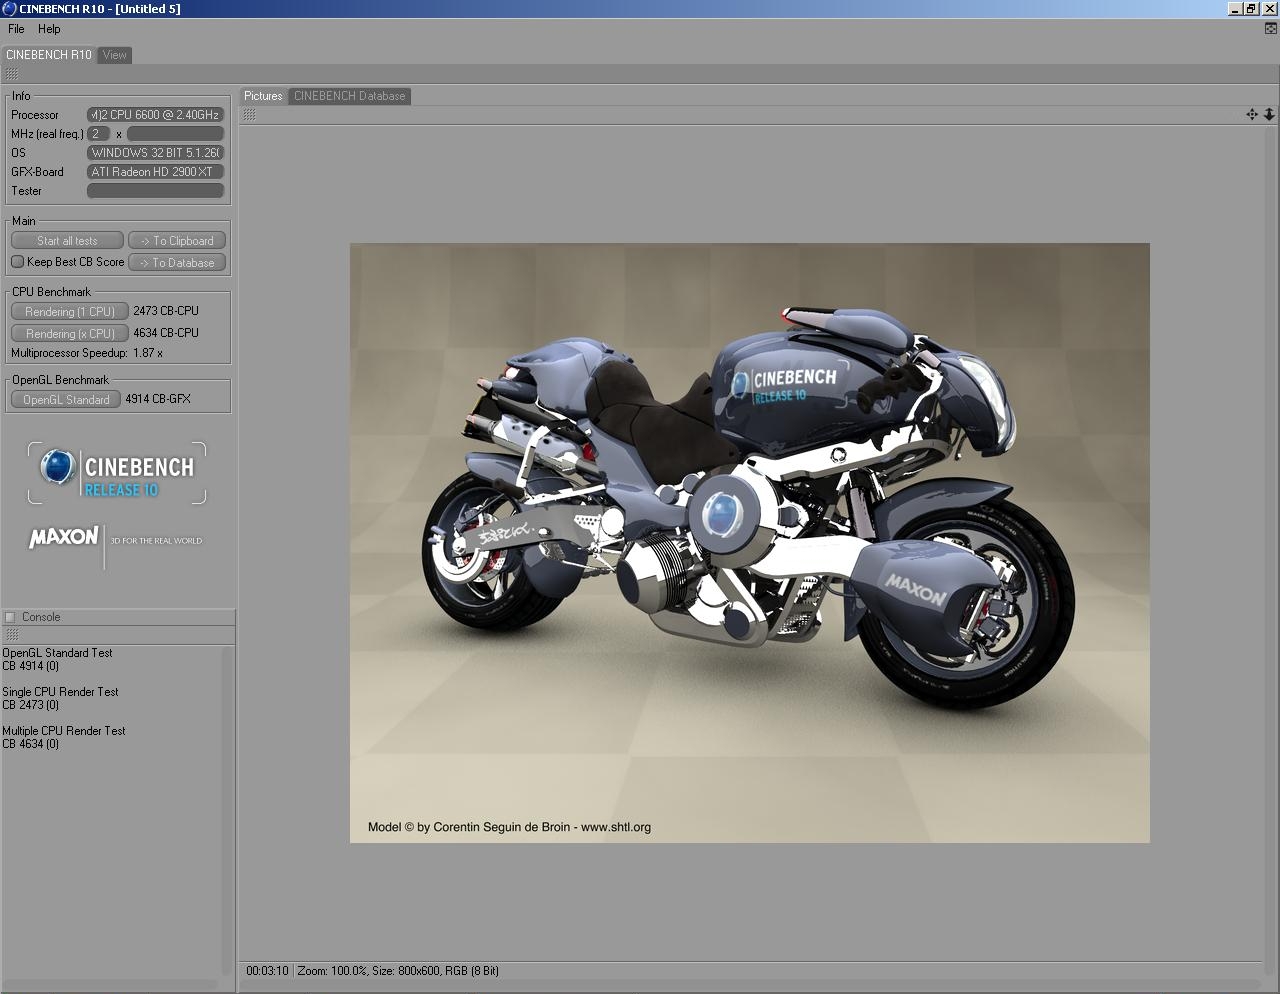This screenshot has width=1280, height=994.
Task: Click Multiprocessor Speedup 1.87 x text
Action: pos(87,353)
